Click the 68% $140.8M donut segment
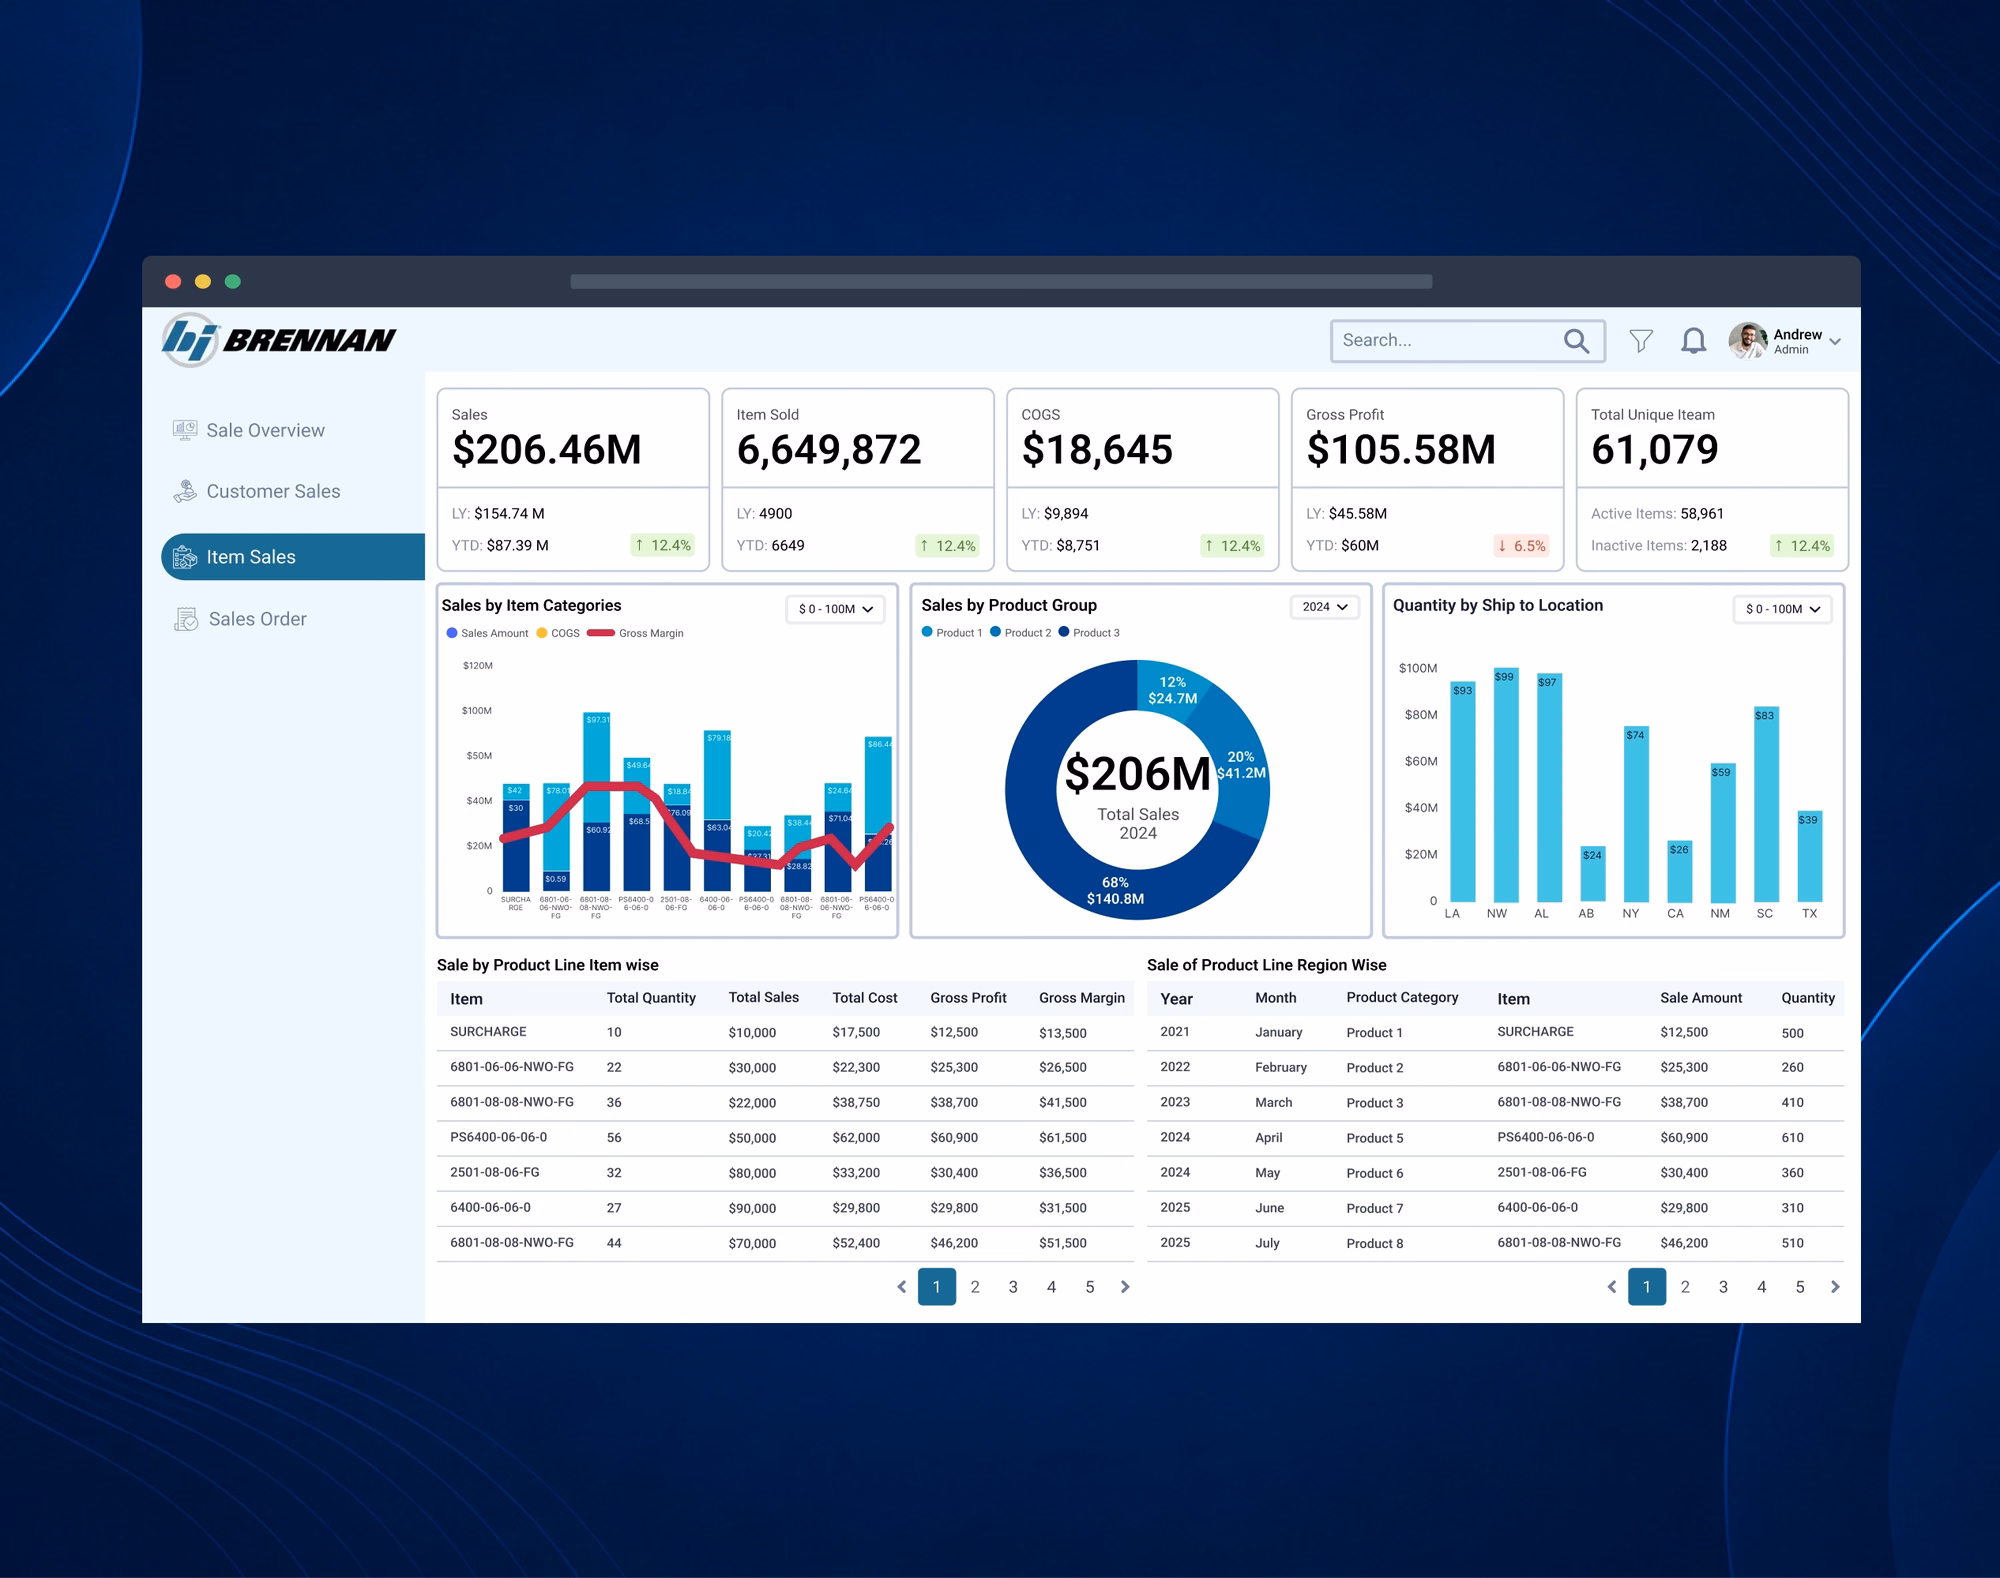 click(1115, 890)
